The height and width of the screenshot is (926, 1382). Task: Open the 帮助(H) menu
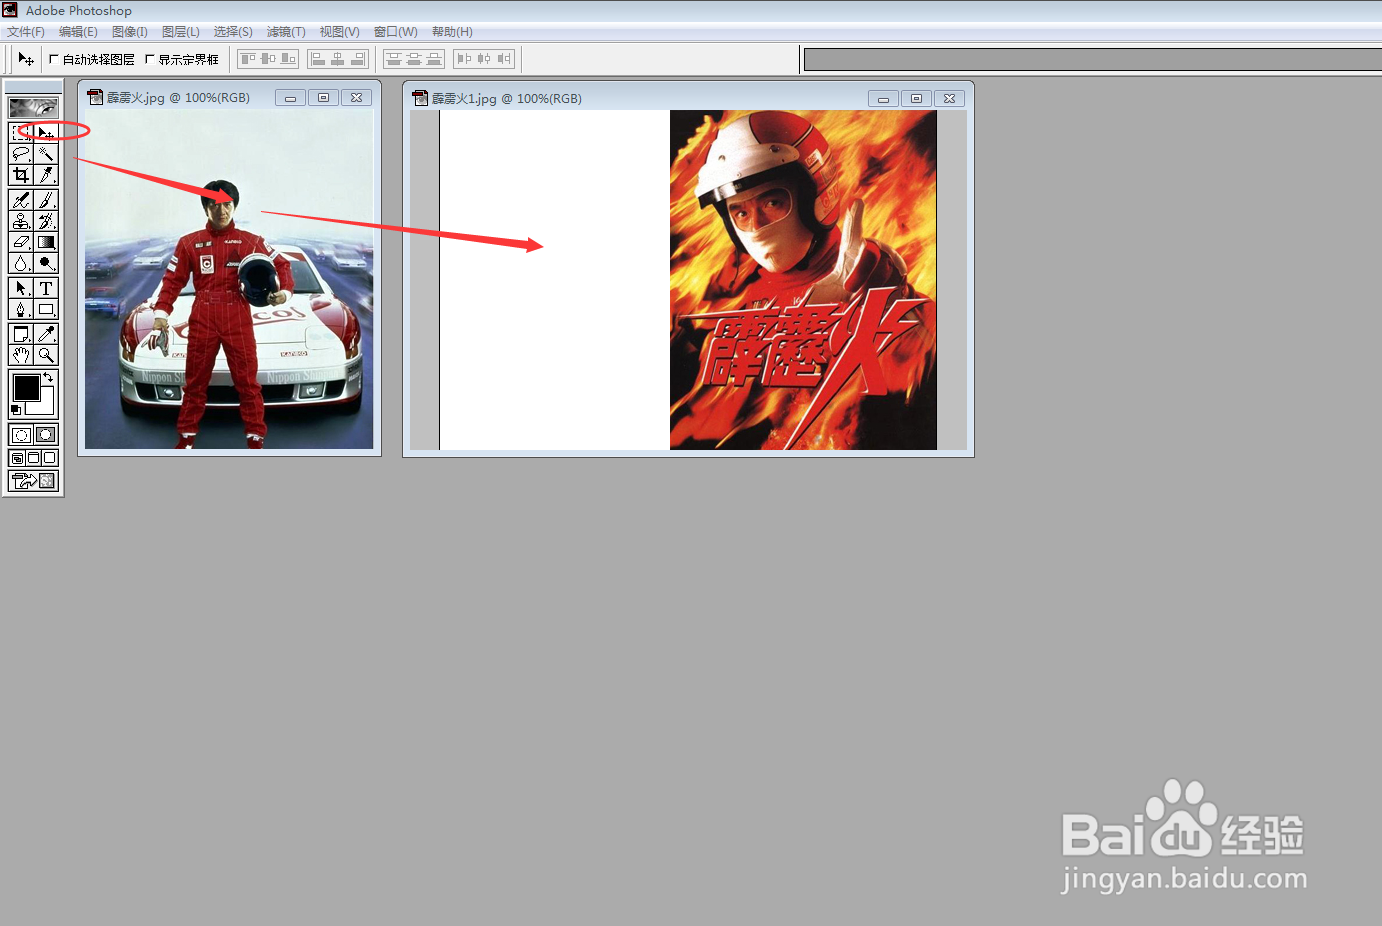(x=452, y=32)
